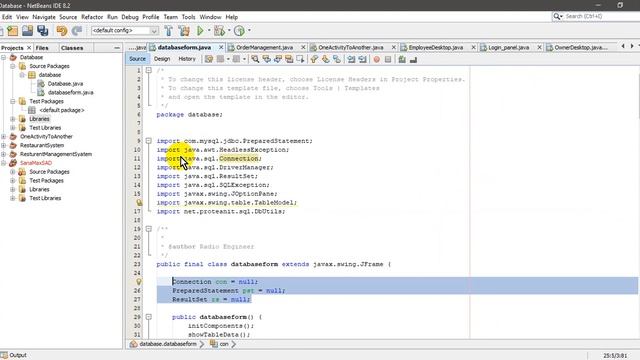Viewport: 640px width, 360px height.
Task: Minimize the Projects window group
Action: click(117, 48)
